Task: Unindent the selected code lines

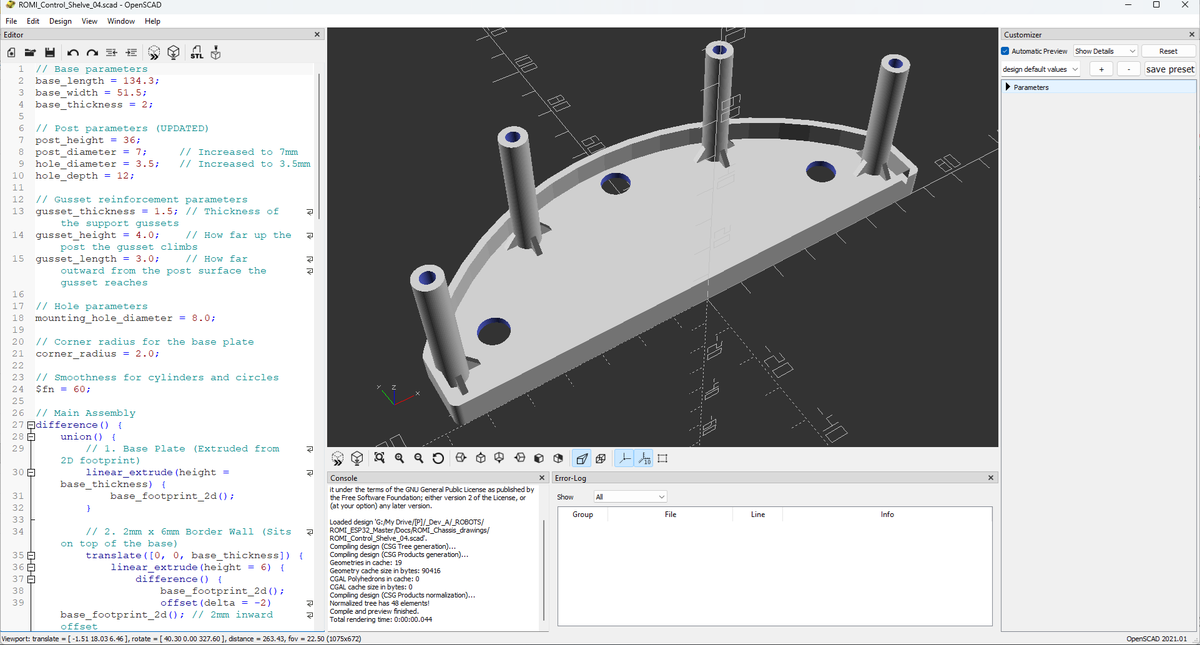Action: (112, 52)
